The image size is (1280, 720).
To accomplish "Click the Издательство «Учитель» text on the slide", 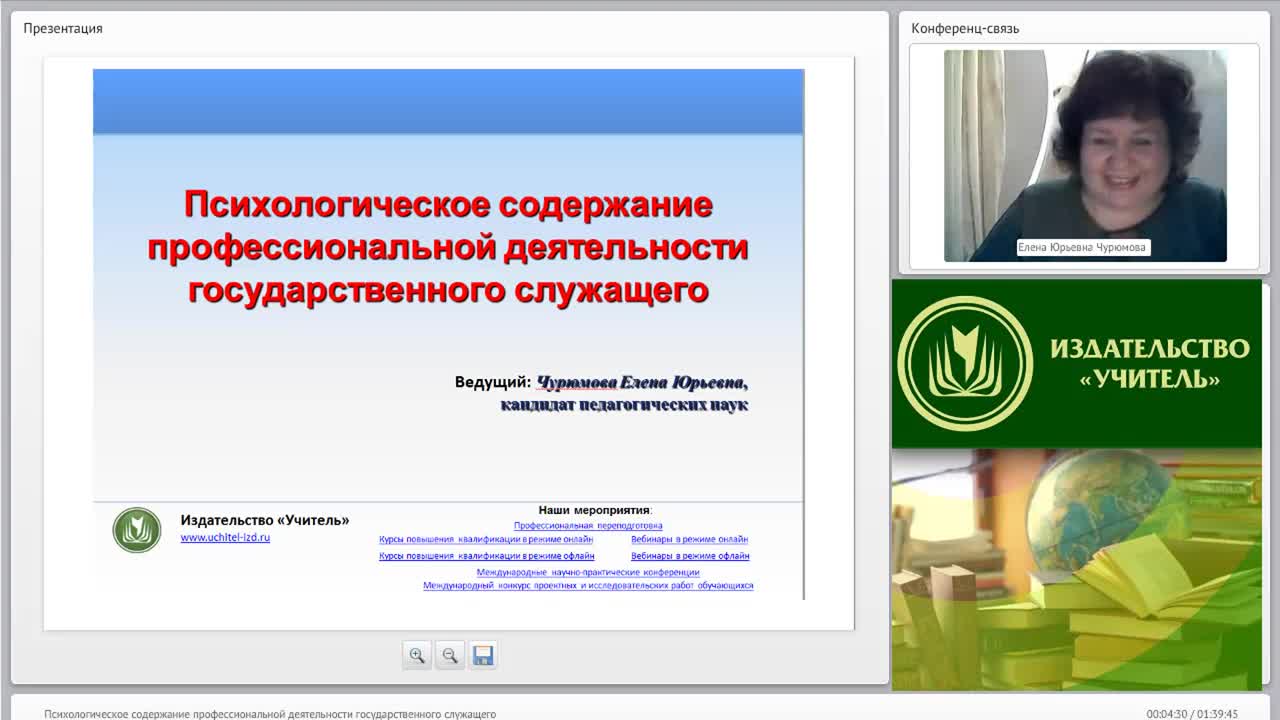I will click(265, 520).
